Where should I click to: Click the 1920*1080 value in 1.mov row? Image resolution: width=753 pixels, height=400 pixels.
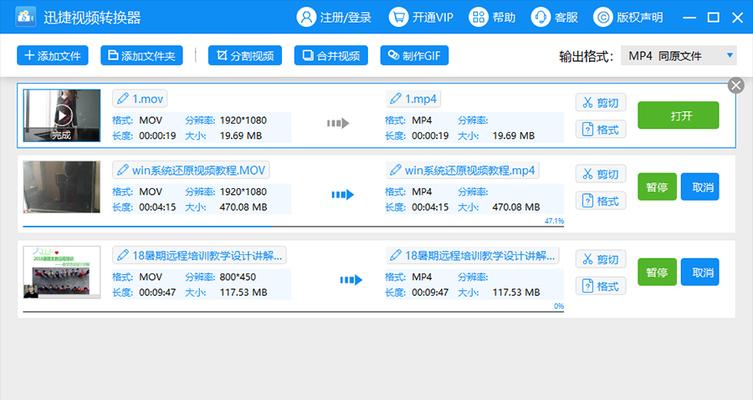pos(243,120)
